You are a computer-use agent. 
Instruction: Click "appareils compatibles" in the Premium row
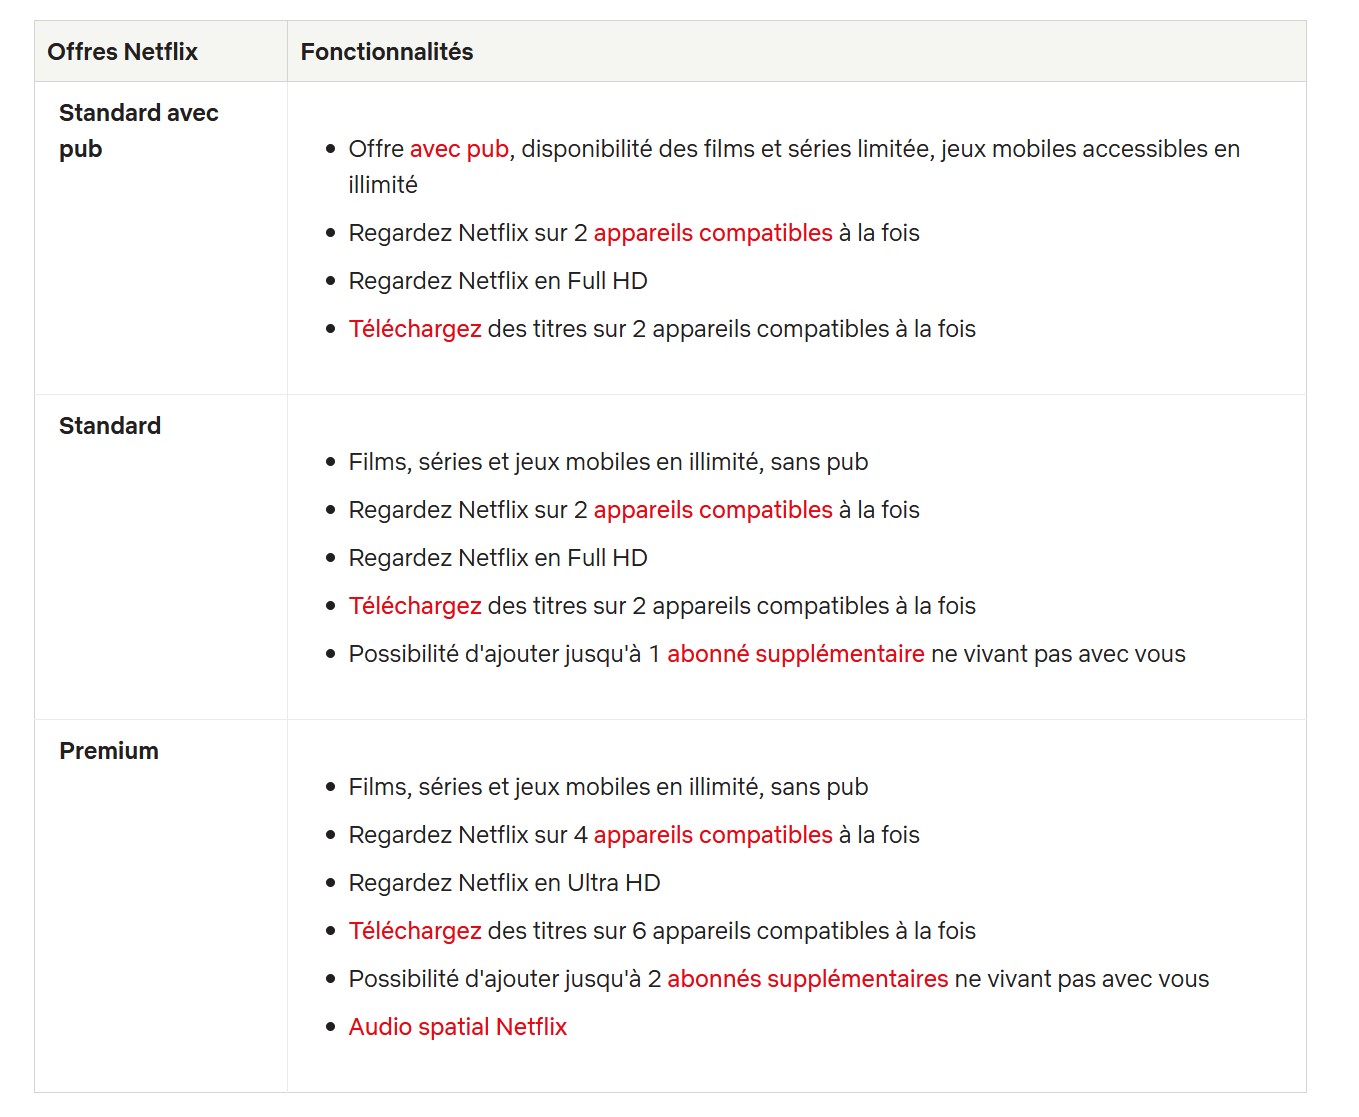click(x=712, y=835)
